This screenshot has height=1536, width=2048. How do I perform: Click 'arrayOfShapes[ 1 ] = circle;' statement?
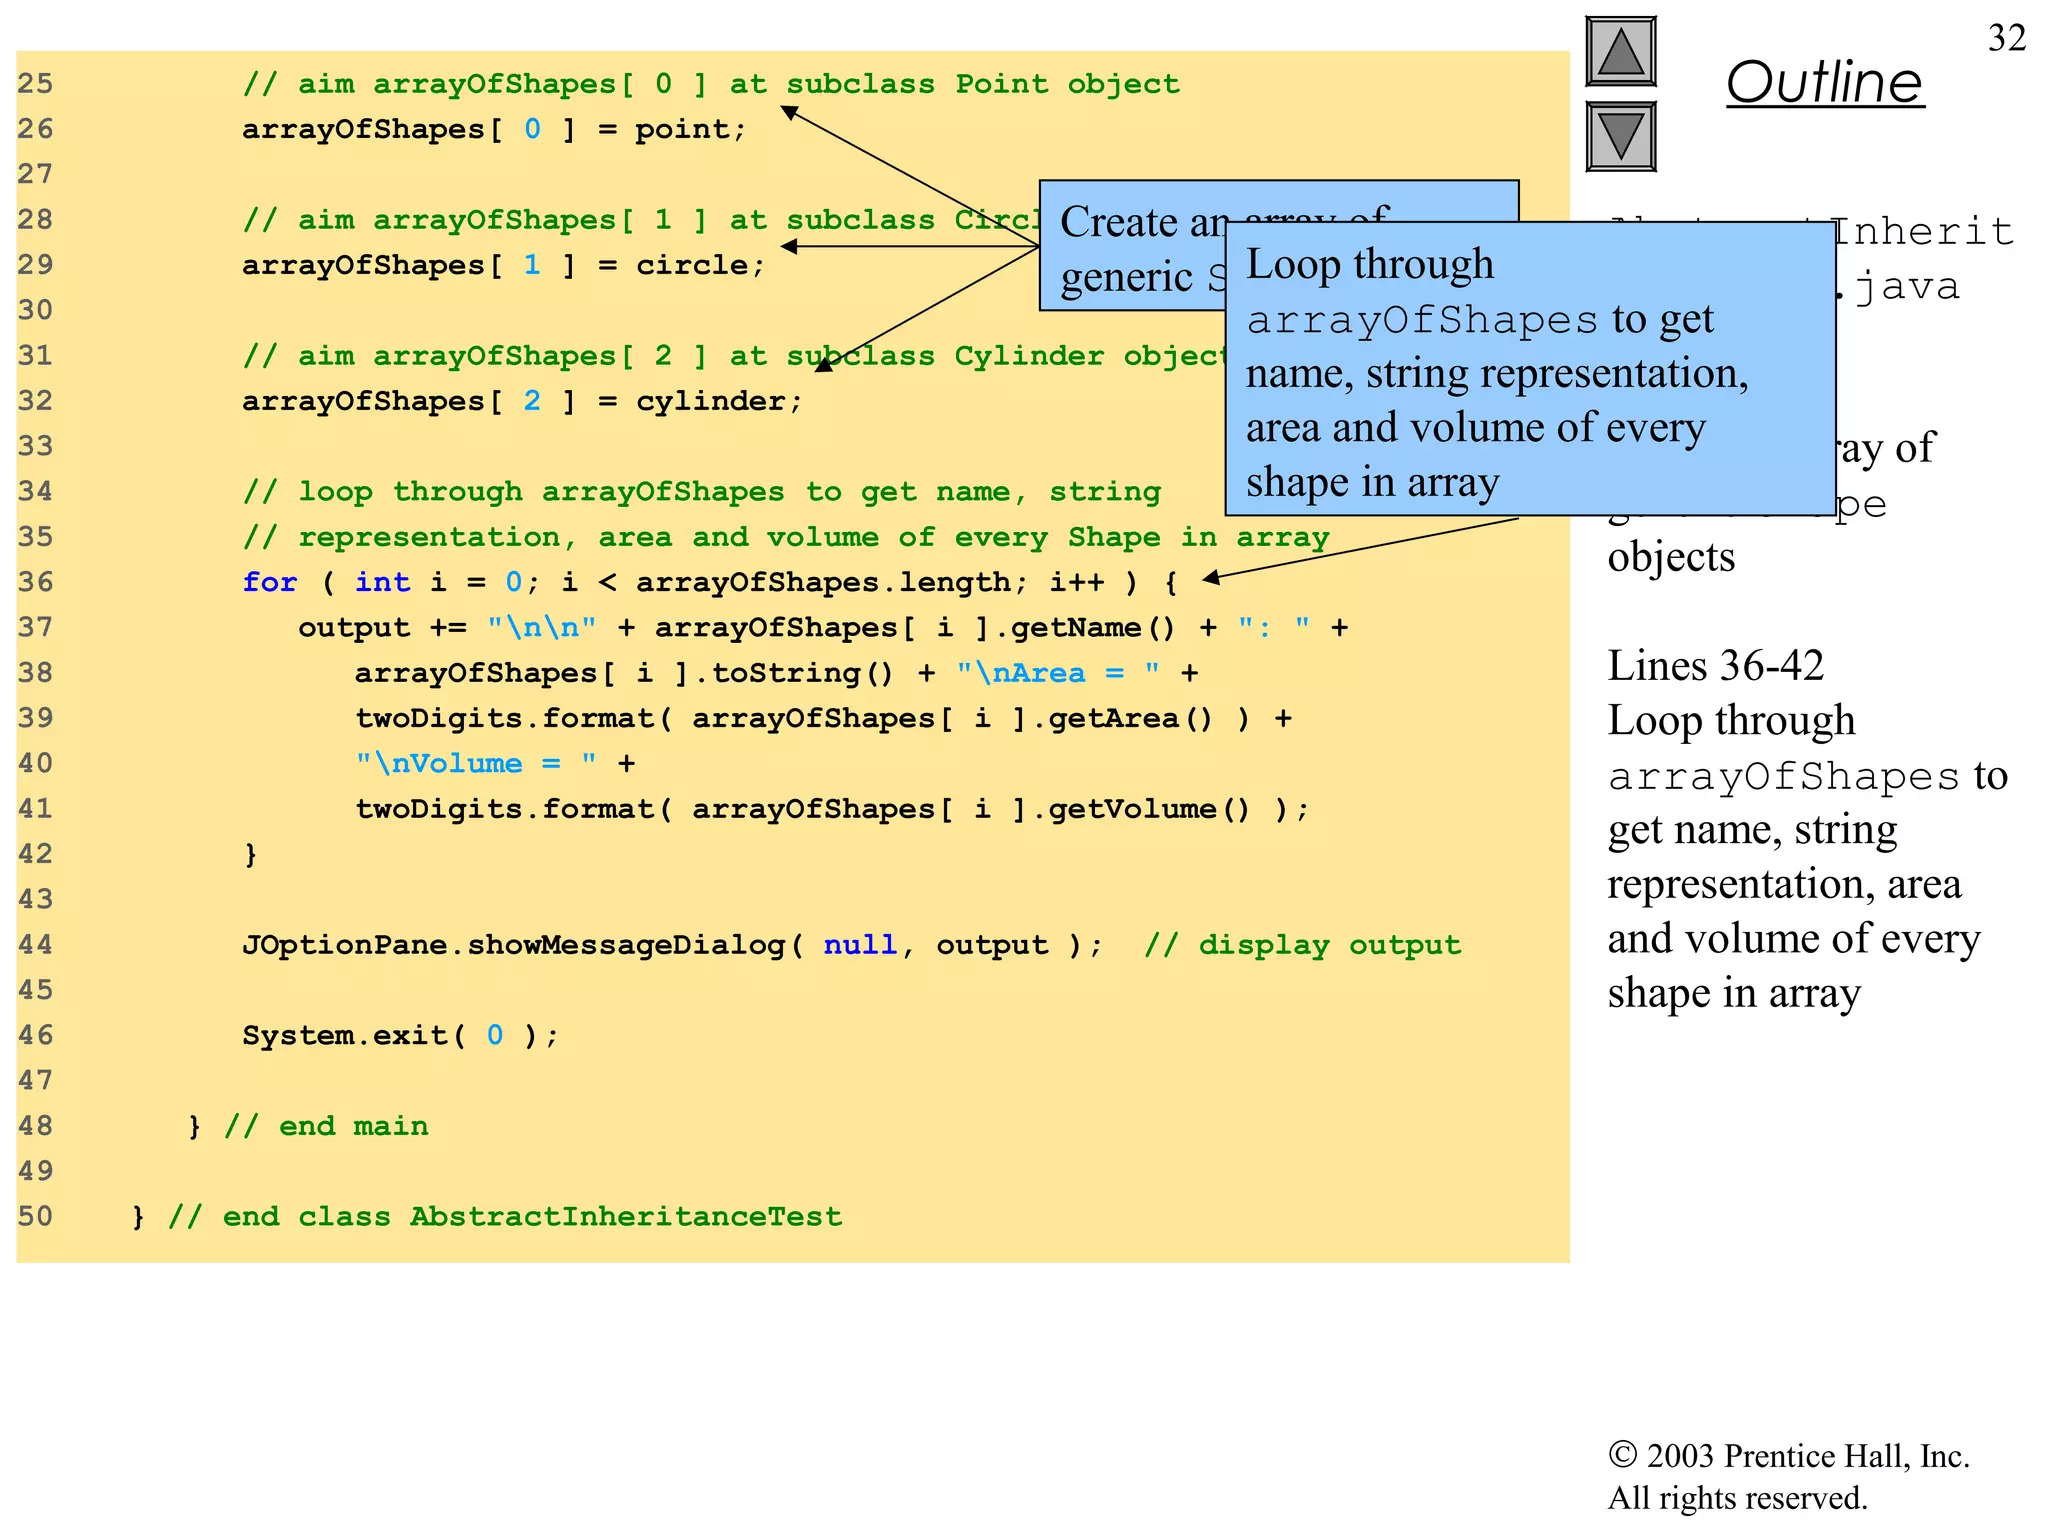(x=503, y=266)
